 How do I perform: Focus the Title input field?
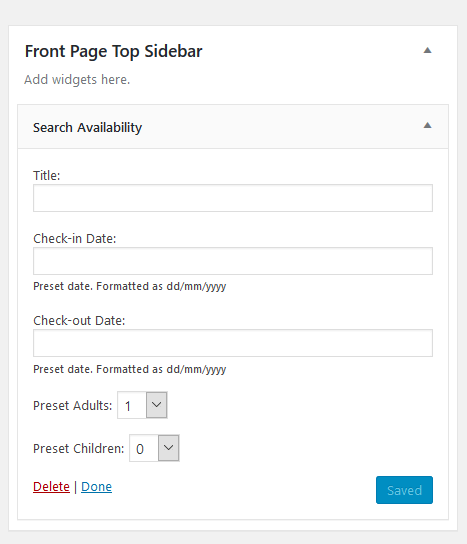[233, 198]
